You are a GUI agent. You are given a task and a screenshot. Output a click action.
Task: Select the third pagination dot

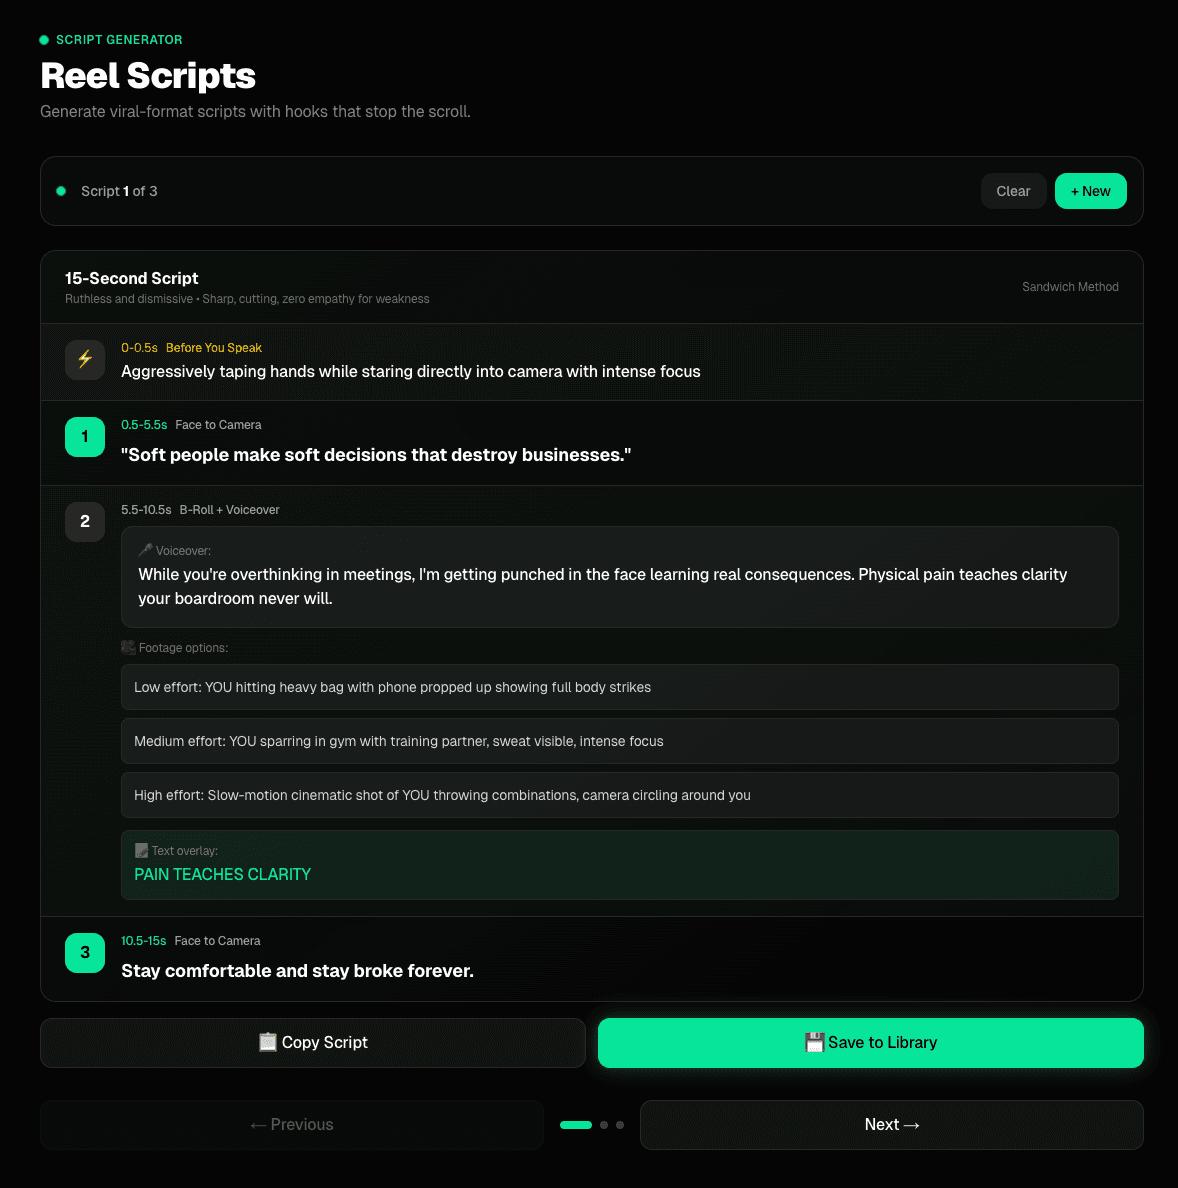point(621,1125)
